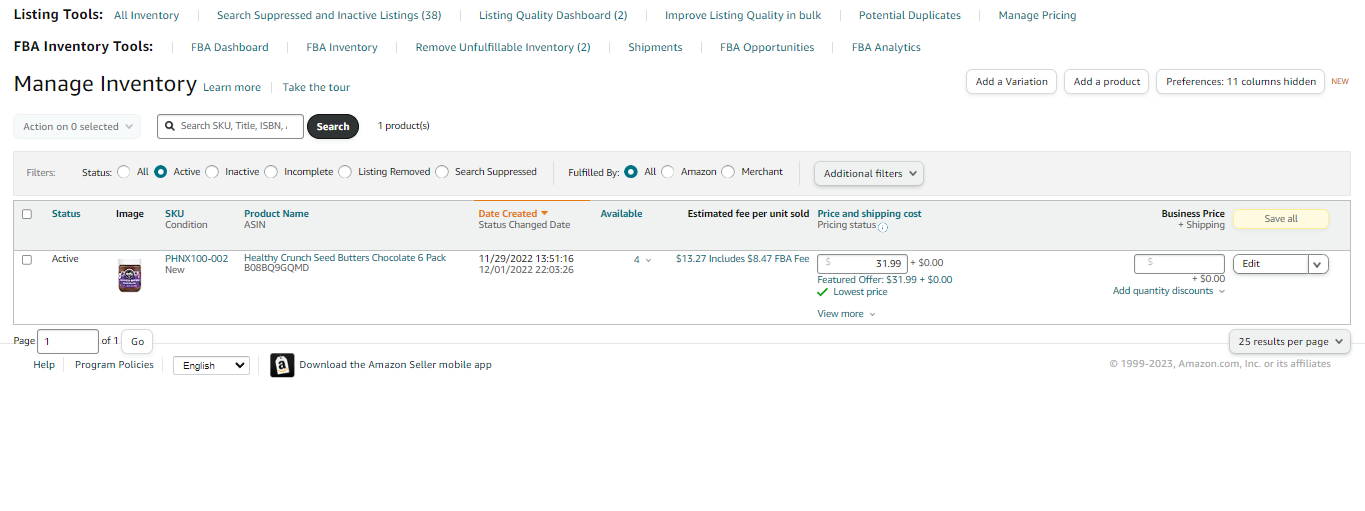Open All Inventory listing tool
Image resolution: width=1365 pixels, height=511 pixels.
click(x=147, y=15)
